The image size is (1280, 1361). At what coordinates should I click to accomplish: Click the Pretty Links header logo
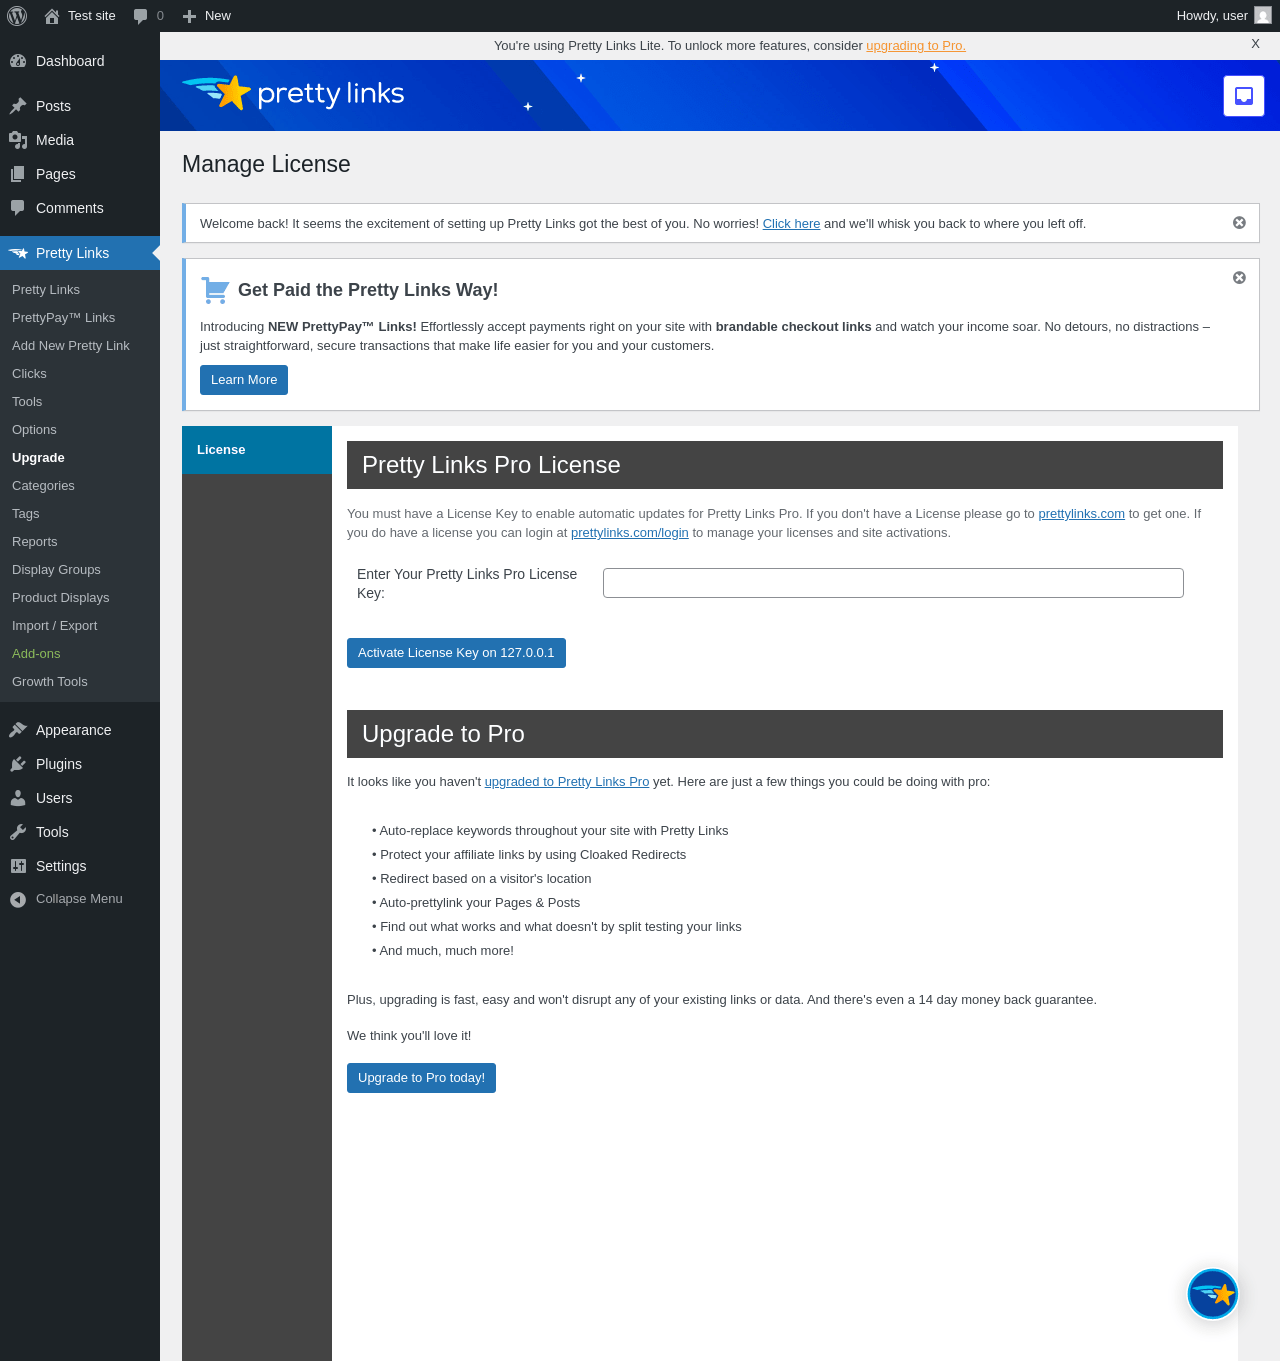click(293, 93)
